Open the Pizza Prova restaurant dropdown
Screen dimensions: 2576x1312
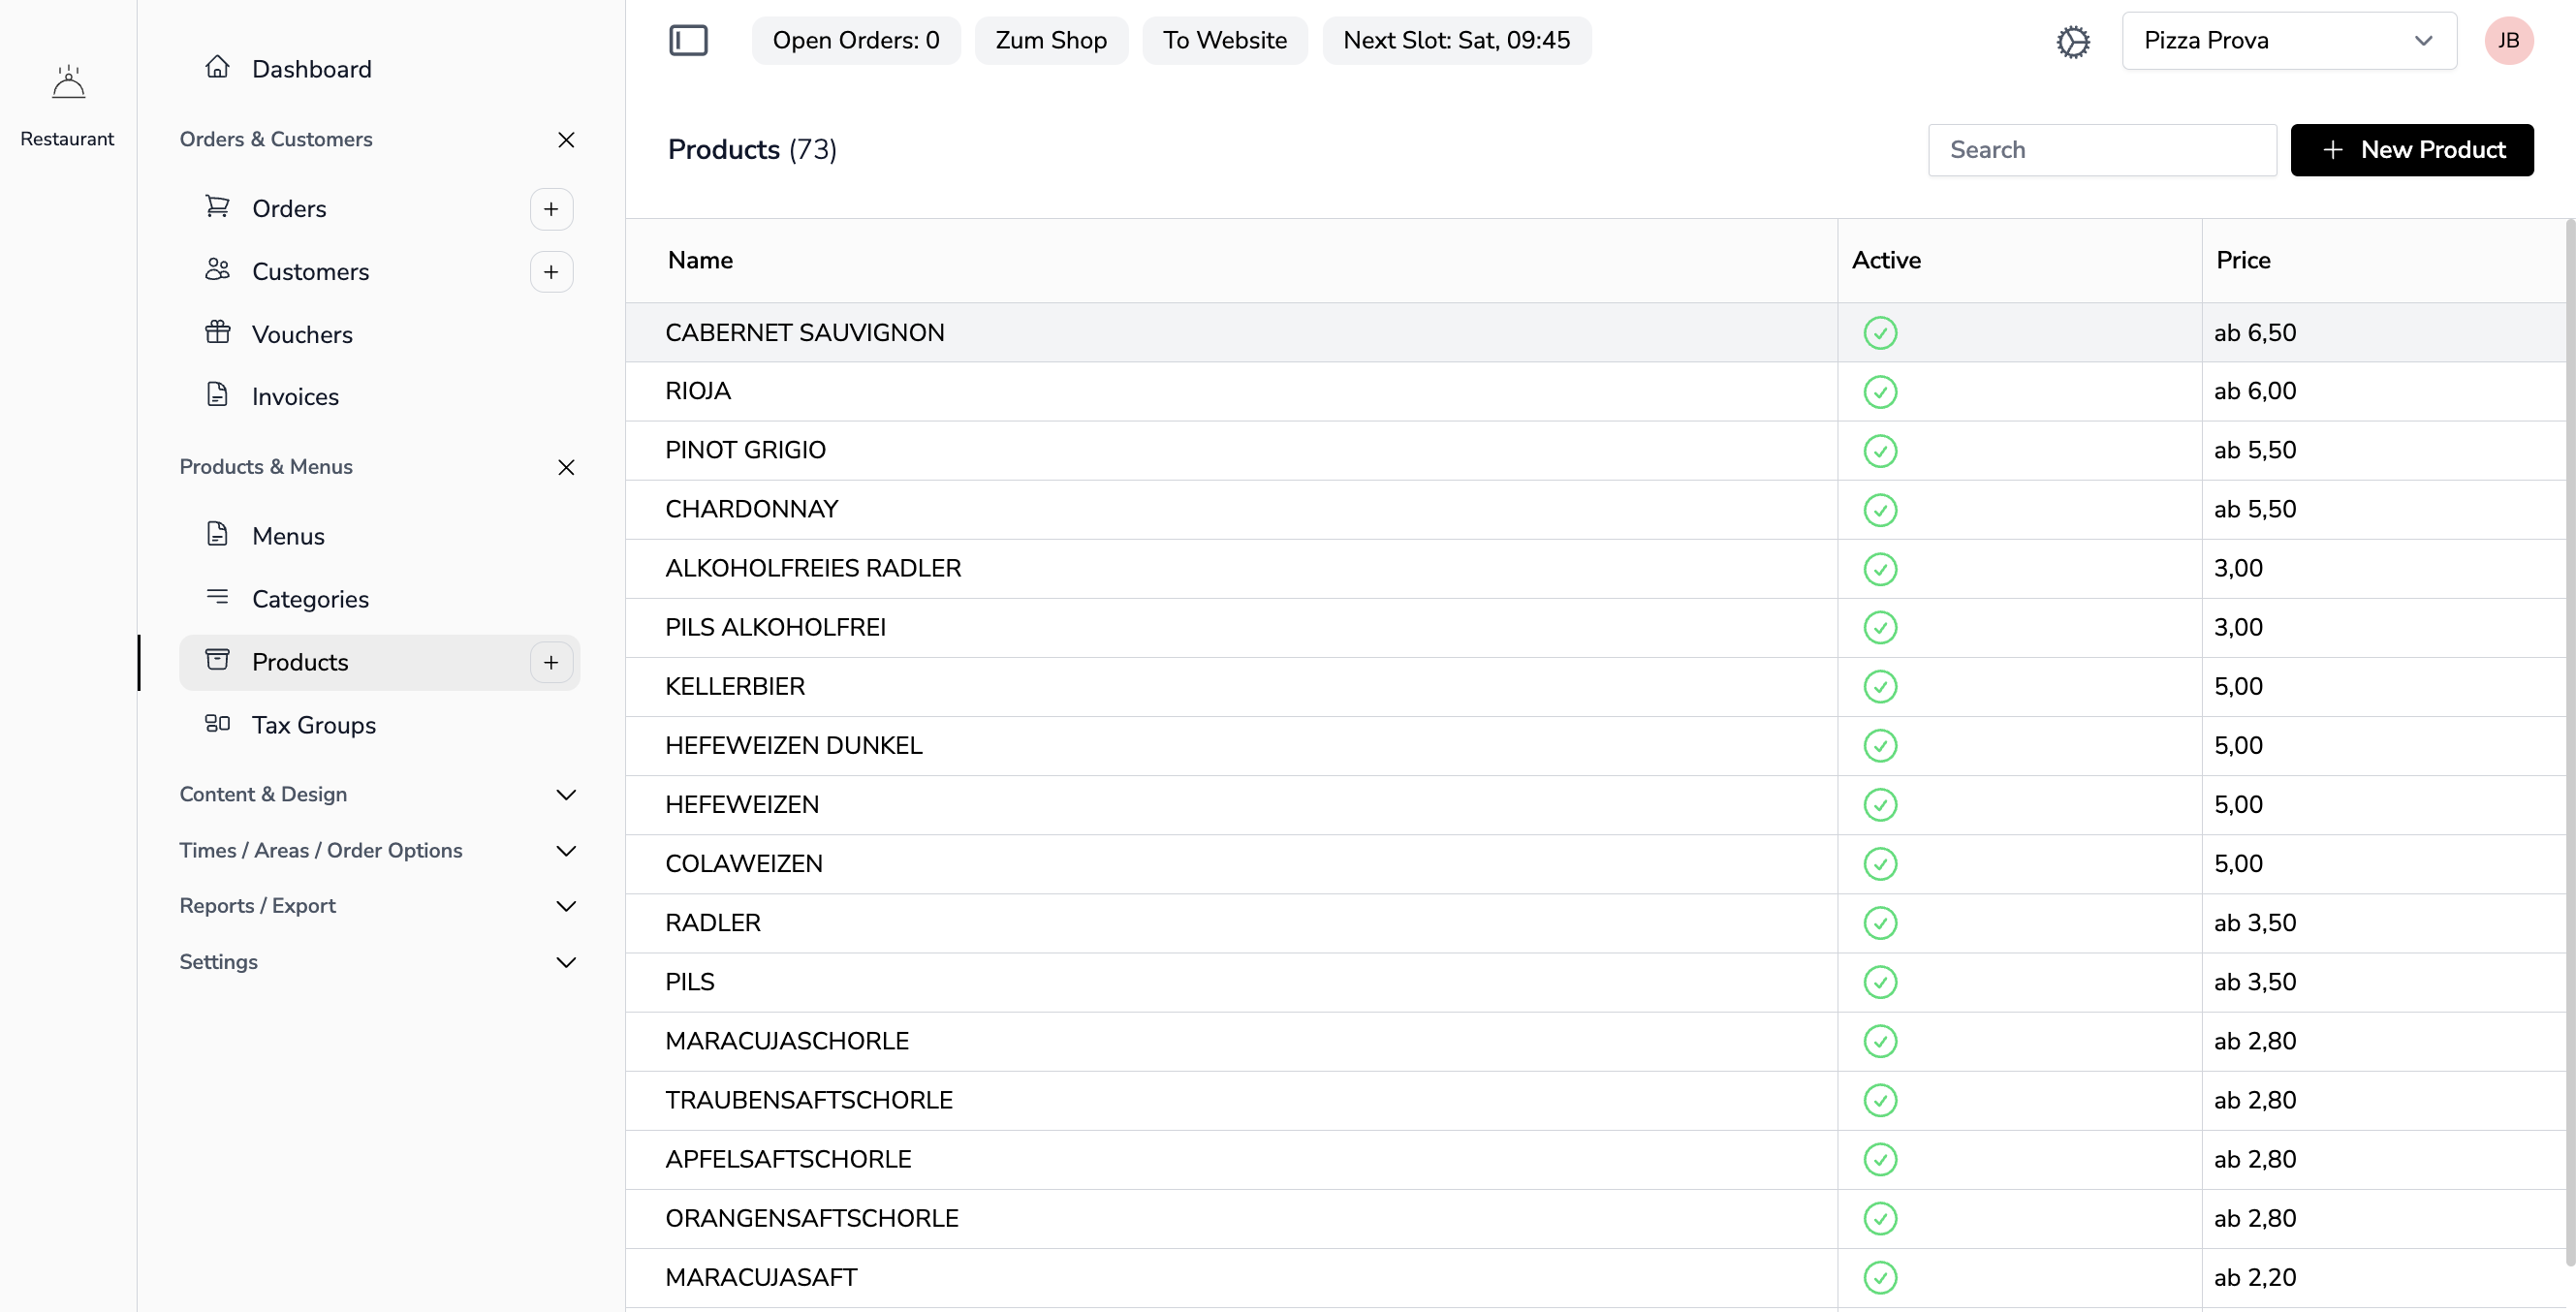2289,40
